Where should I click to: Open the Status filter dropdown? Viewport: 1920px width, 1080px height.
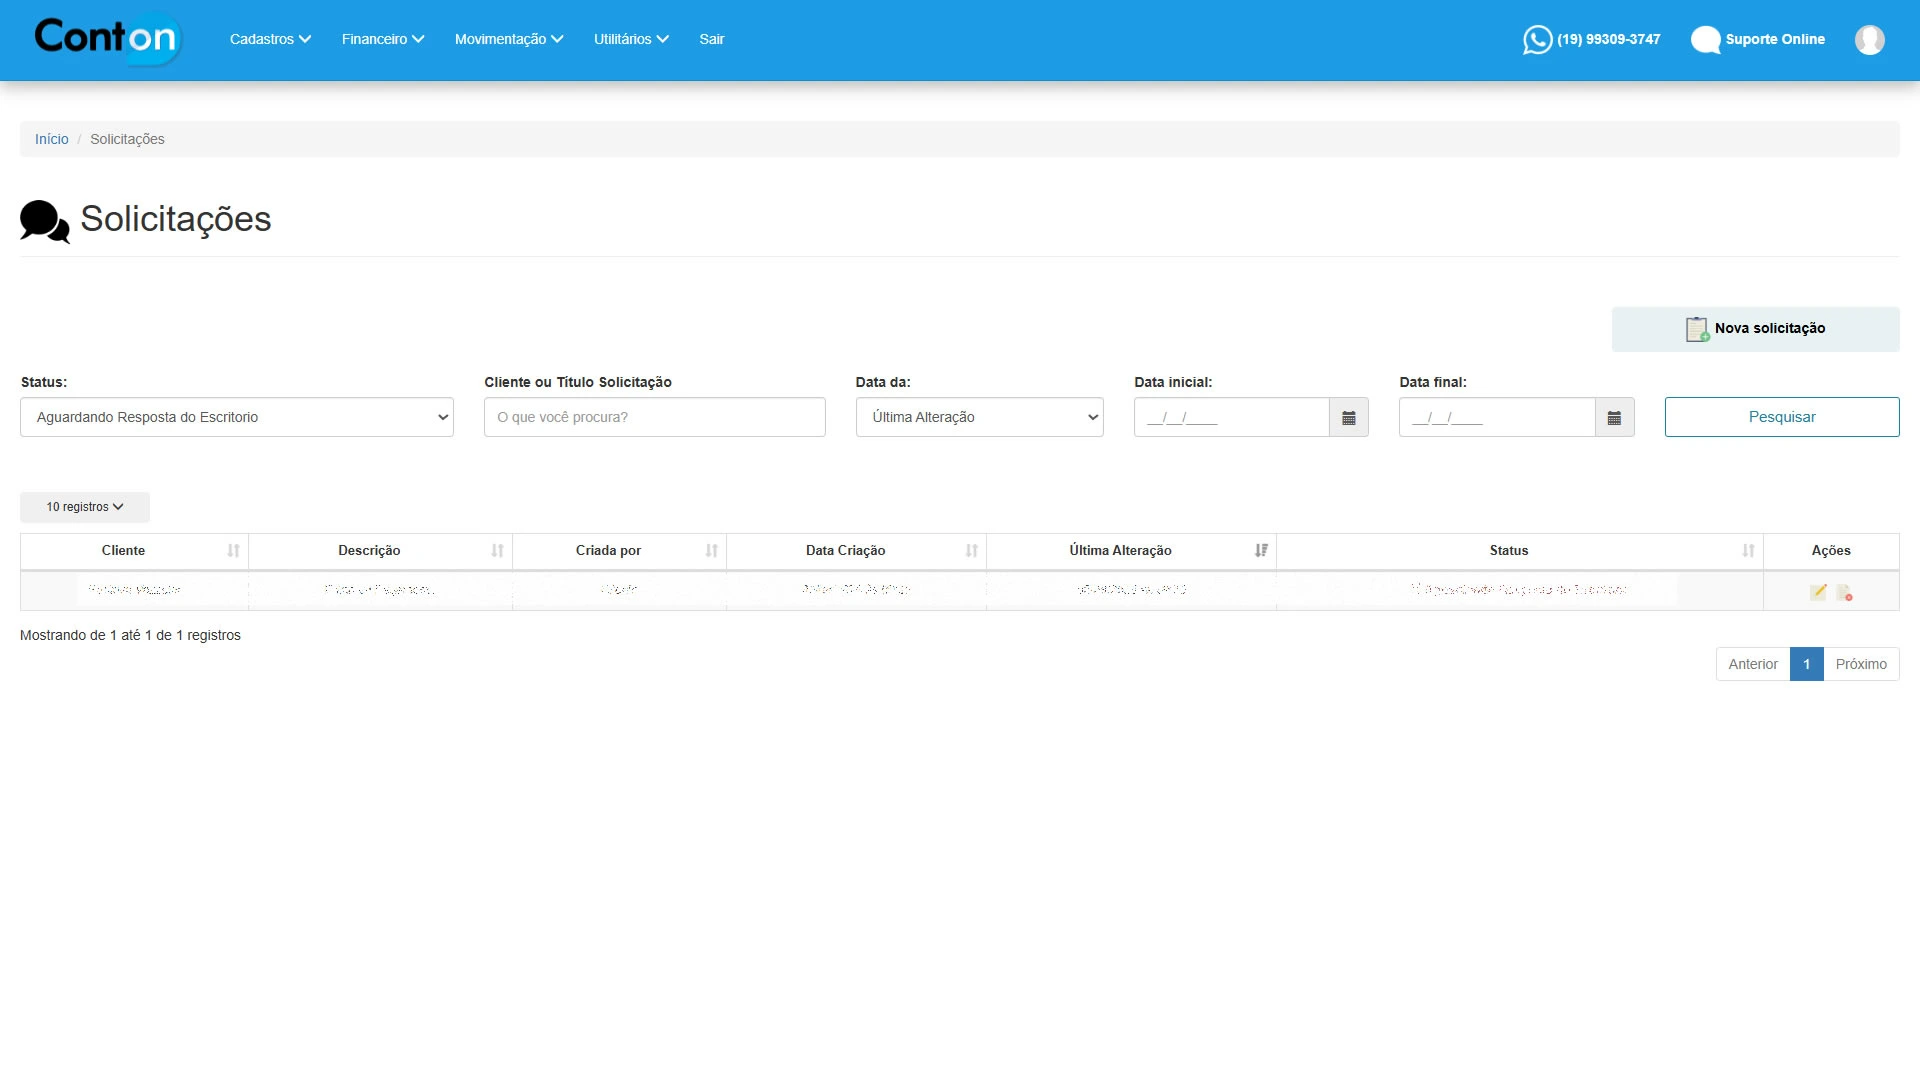pos(237,418)
